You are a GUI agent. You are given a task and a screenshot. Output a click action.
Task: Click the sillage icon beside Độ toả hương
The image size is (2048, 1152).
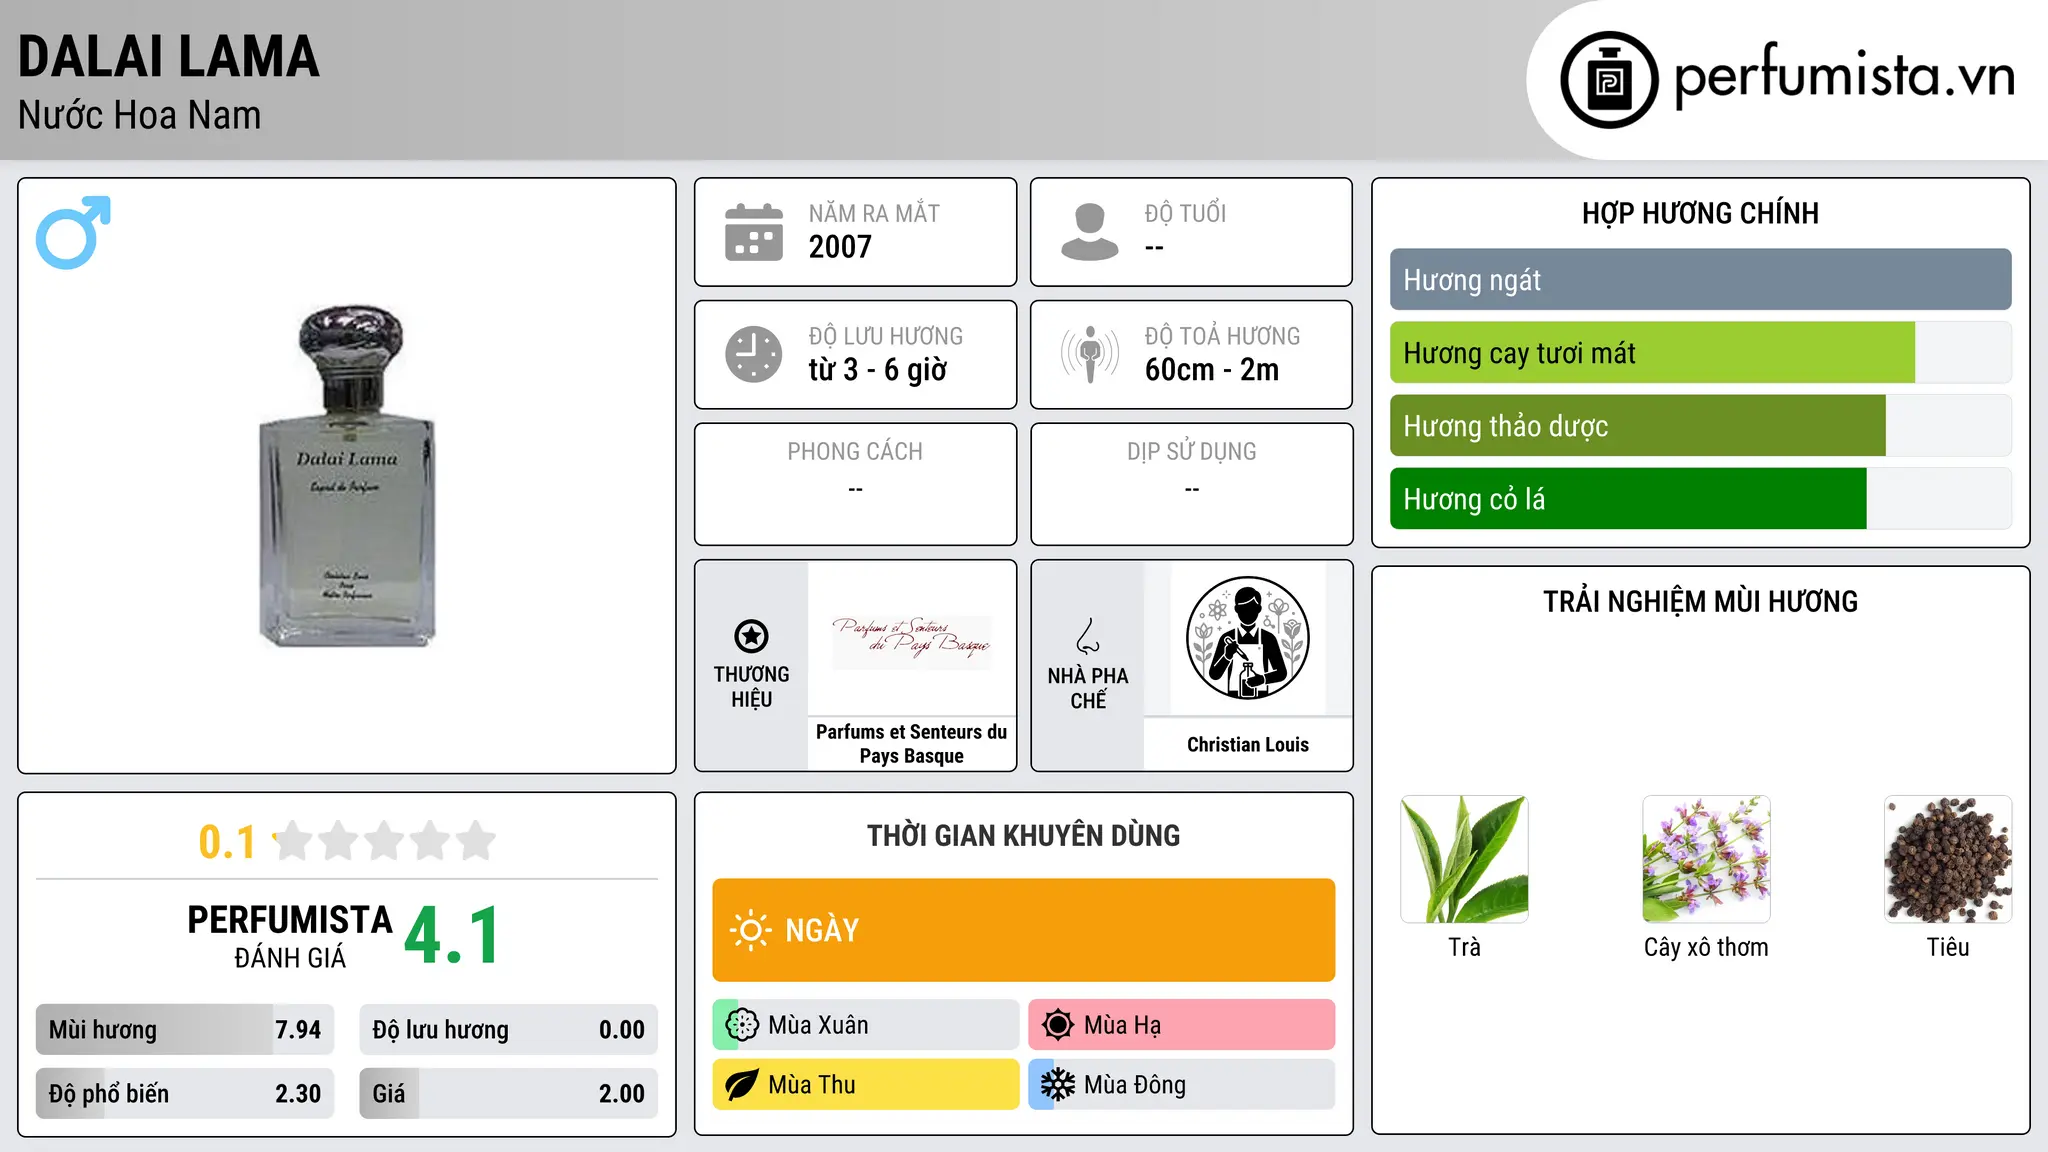[x=1090, y=354]
